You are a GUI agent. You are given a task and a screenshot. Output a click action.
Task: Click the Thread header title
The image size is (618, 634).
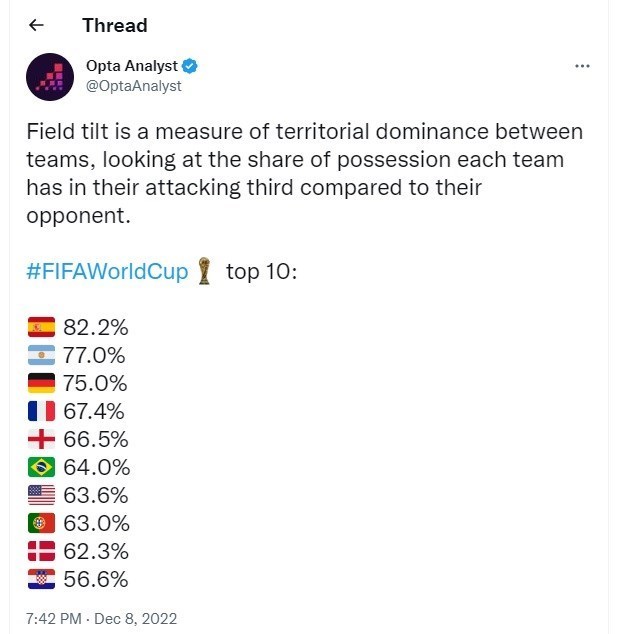(114, 26)
